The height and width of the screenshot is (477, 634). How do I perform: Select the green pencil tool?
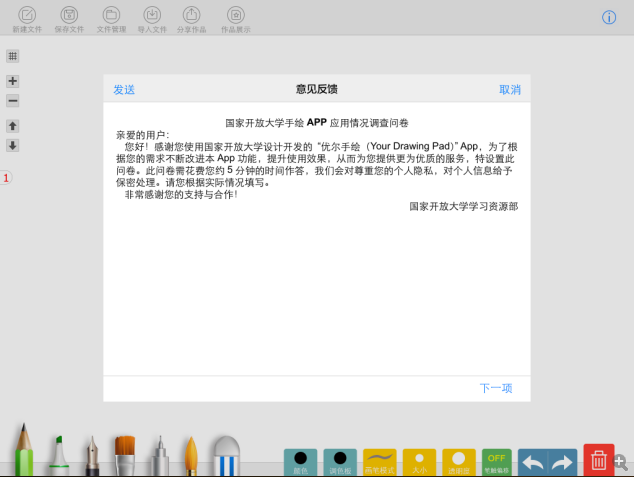coord(24,450)
